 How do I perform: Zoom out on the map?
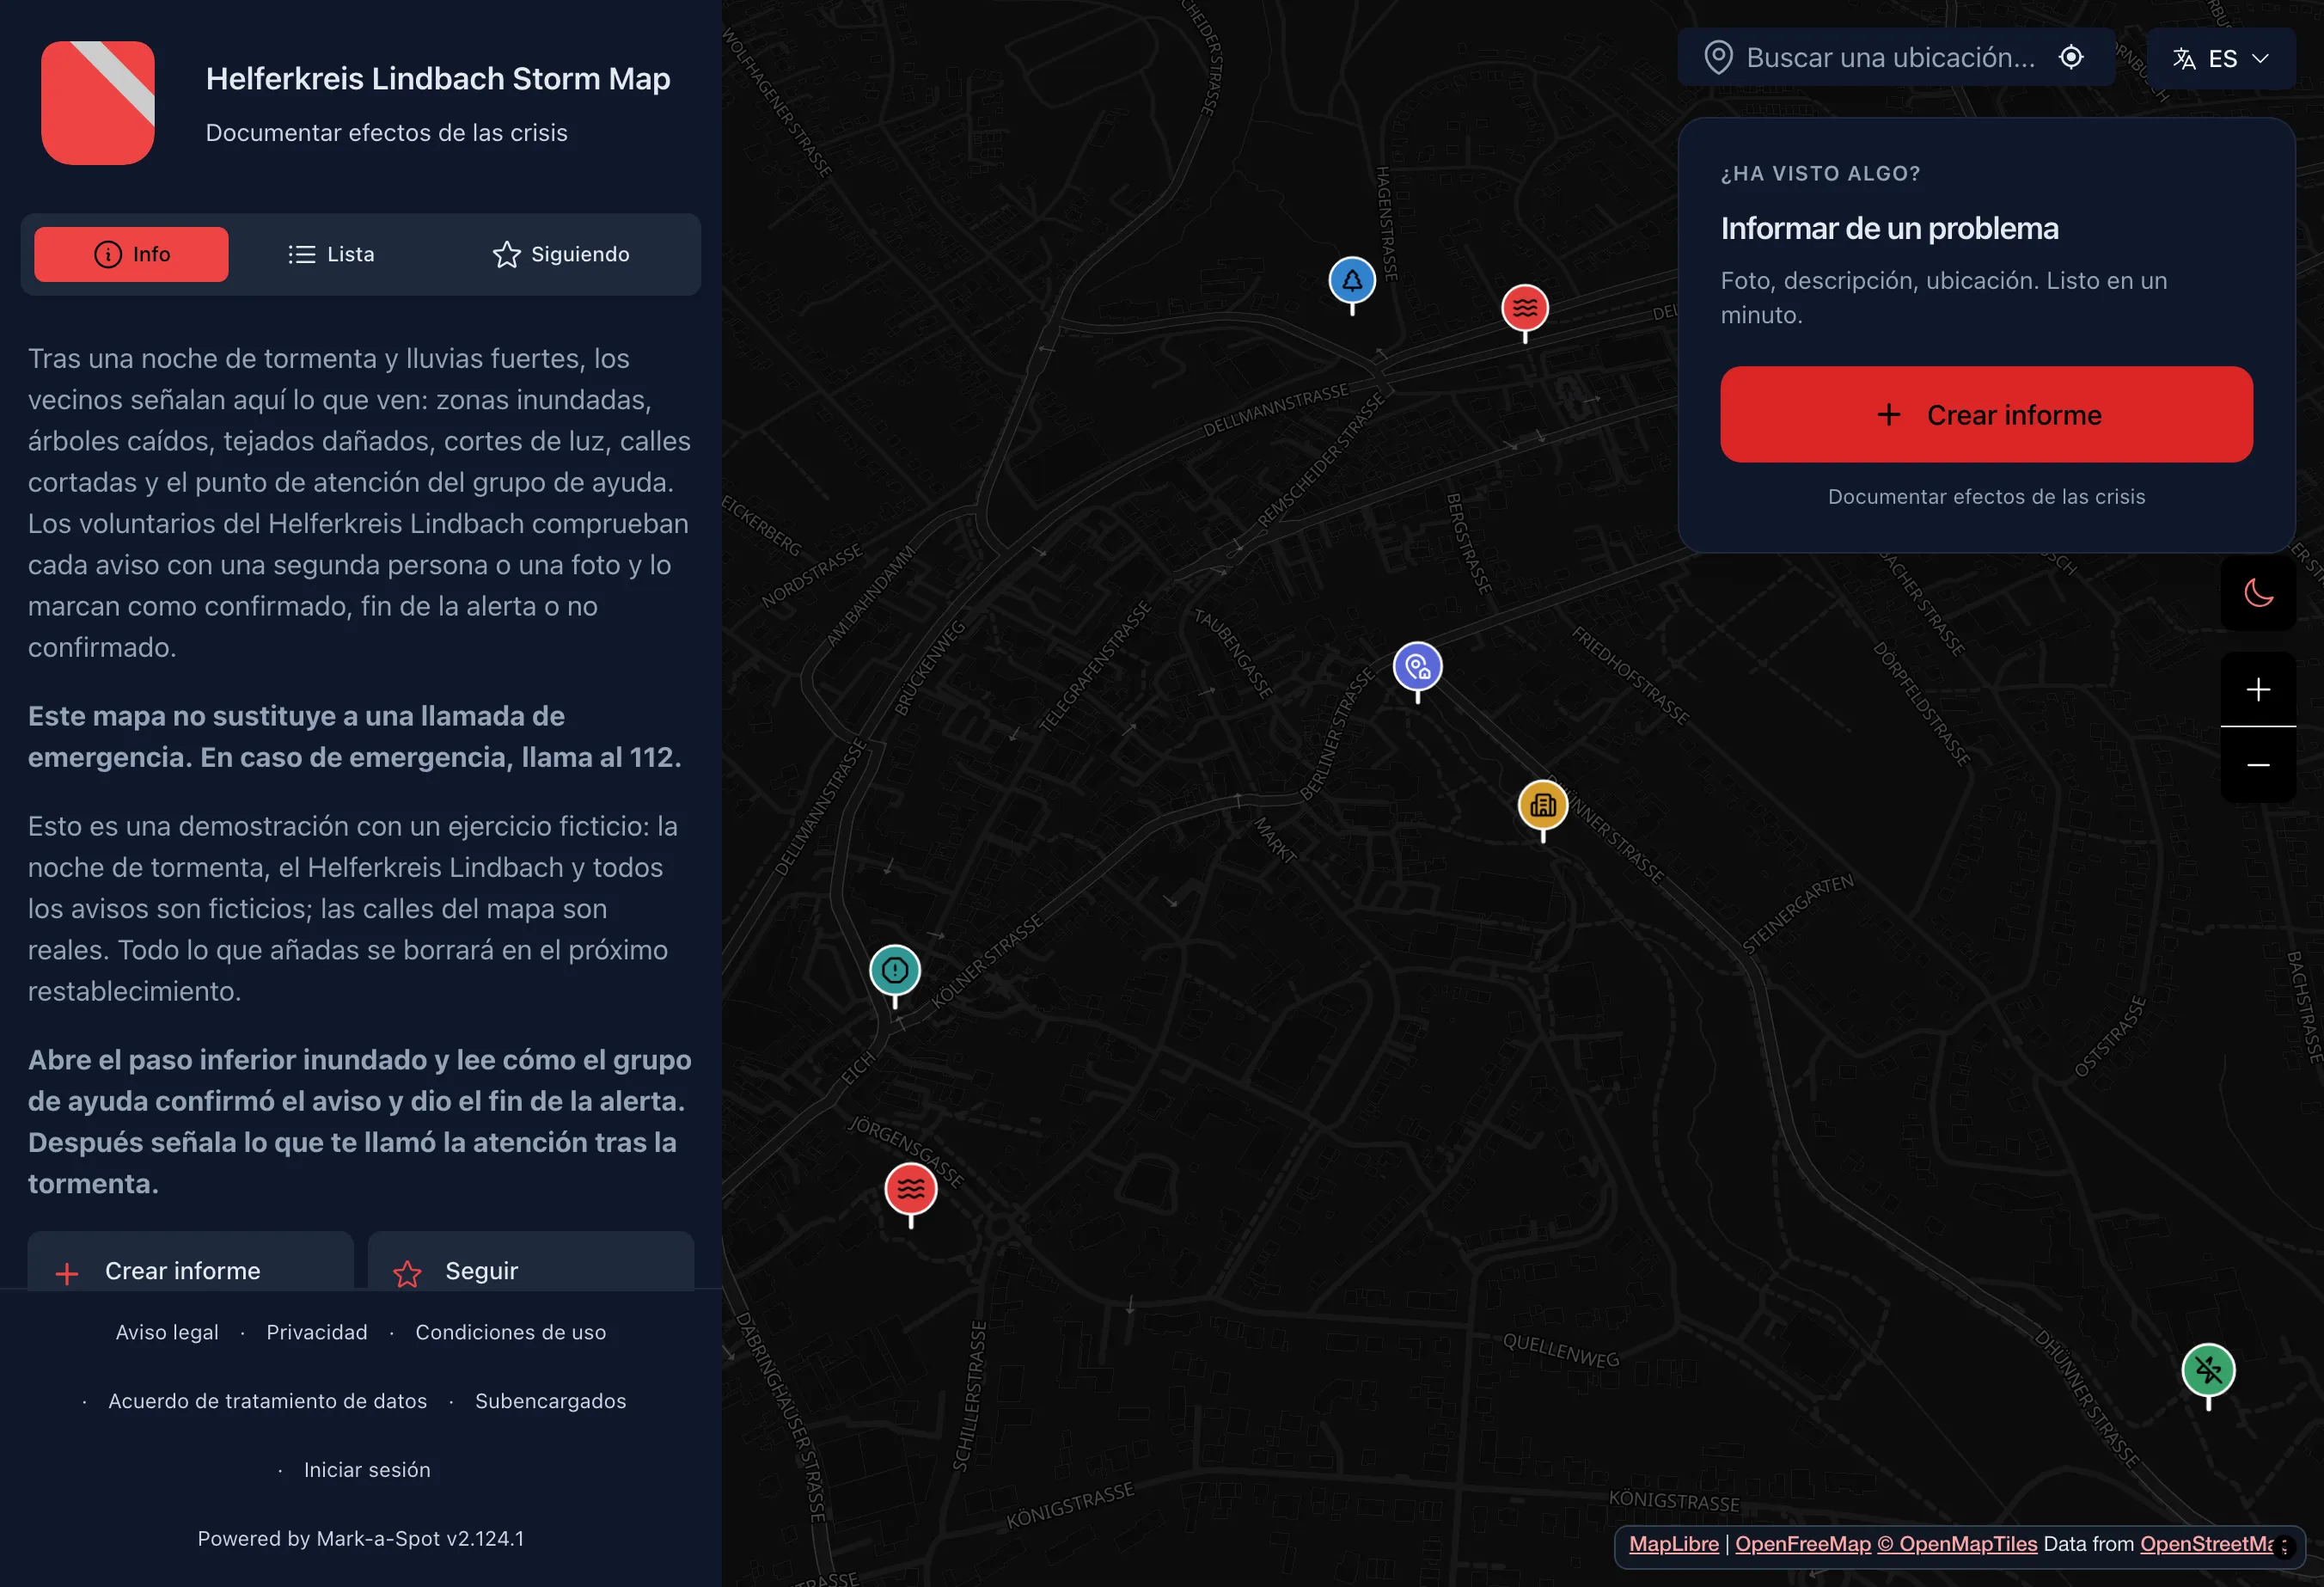[2258, 765]
